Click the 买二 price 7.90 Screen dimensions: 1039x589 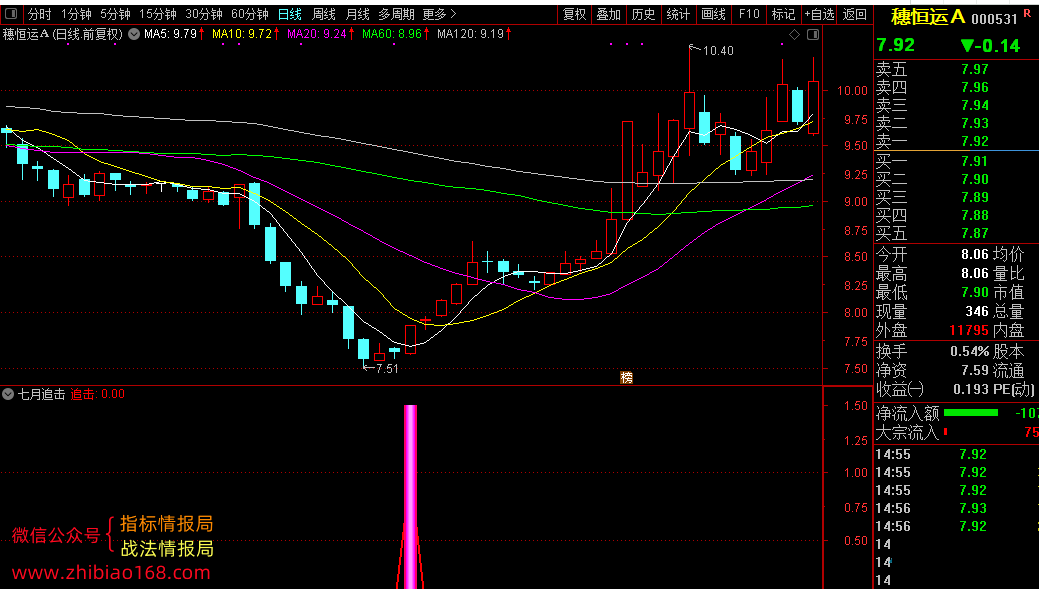coord(975,179)
